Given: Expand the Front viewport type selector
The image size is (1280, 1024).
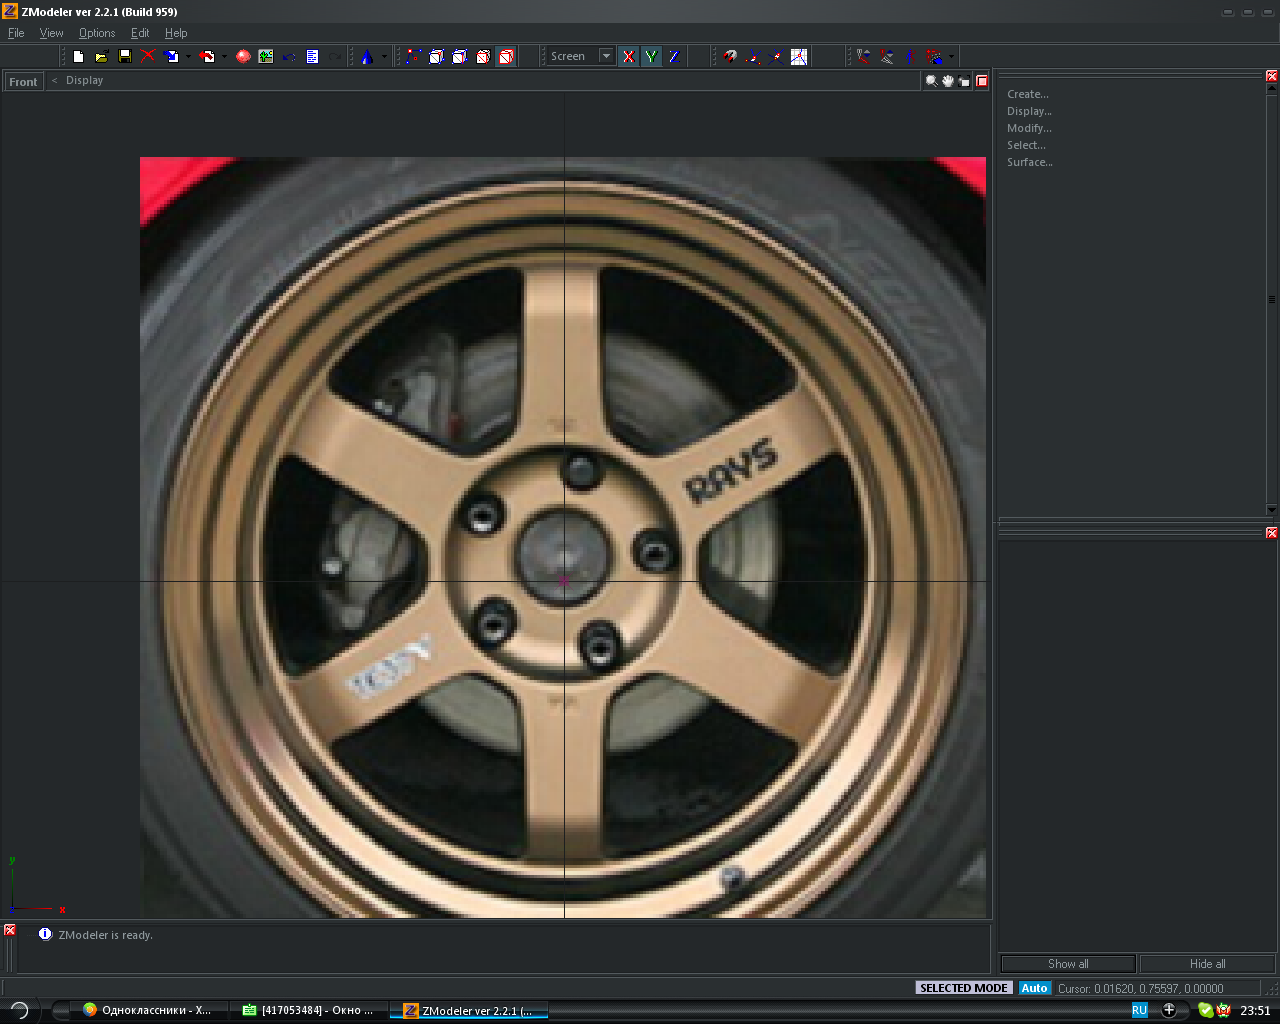Looking at the screenshot, I should tap(23, 82).
